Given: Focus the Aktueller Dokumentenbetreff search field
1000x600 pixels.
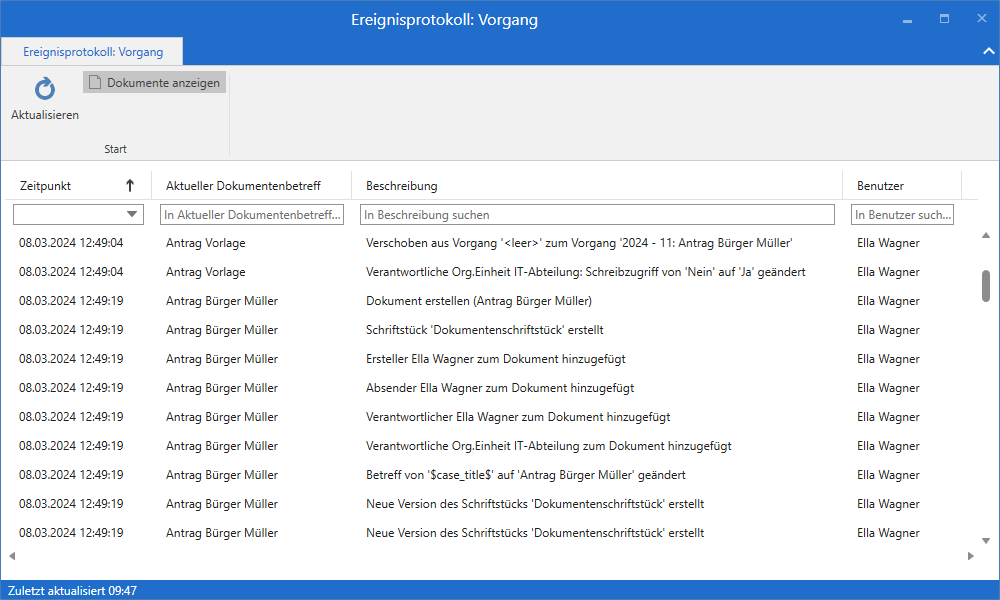Looking at the screenshot, I should pyautogui.click(x=252, y=215).
